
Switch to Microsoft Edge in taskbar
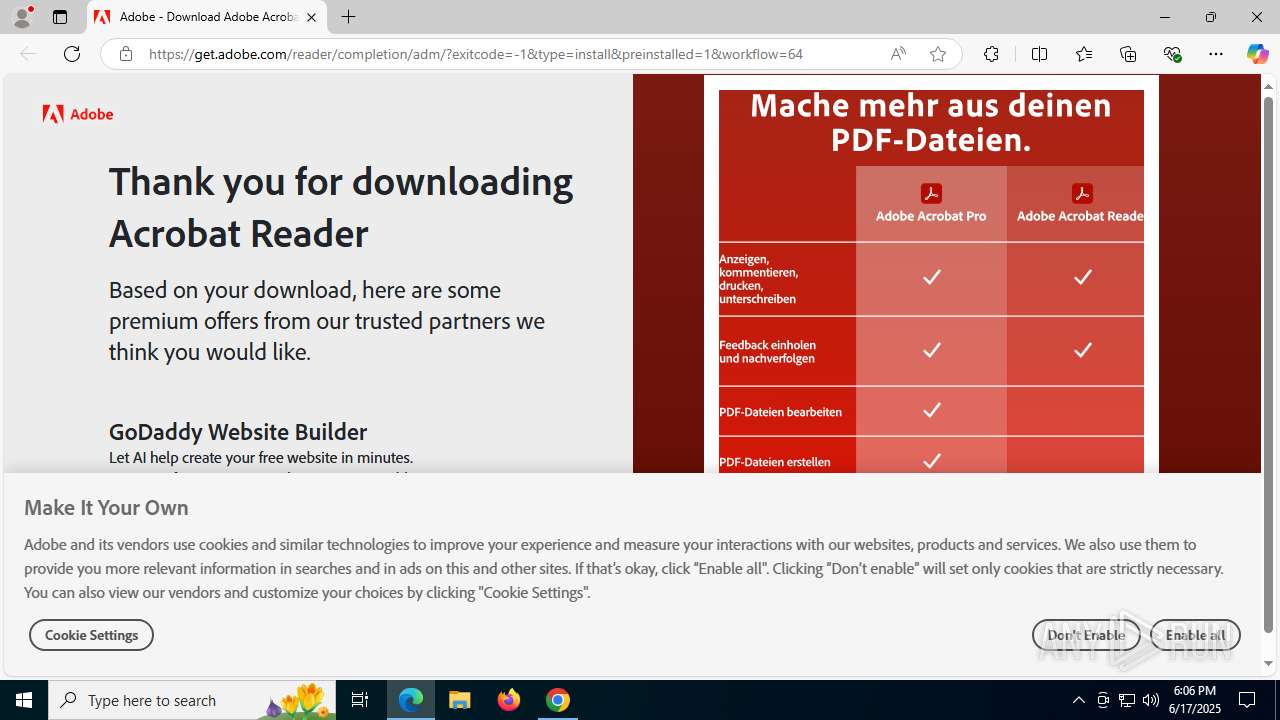[411, 700]
